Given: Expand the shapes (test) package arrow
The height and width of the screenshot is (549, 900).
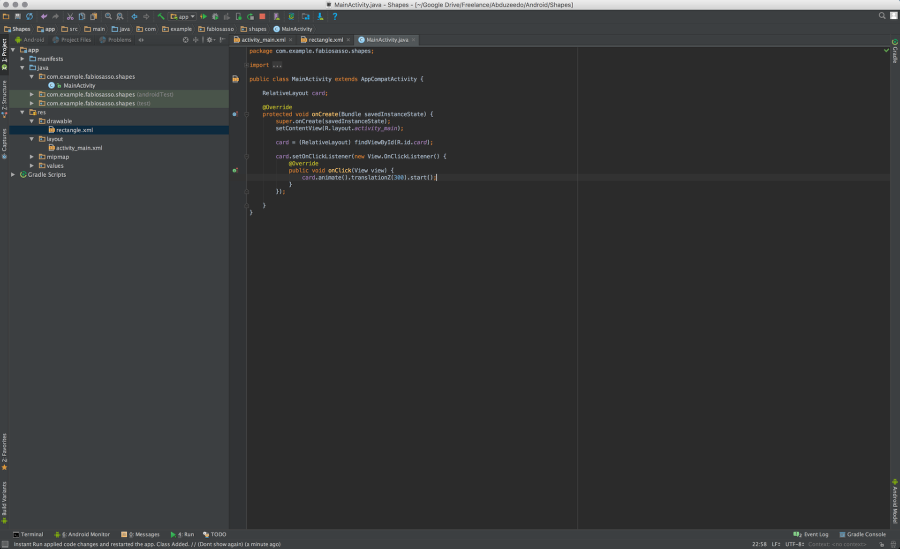Looking at the screenshot, I should tap(32, 103).
